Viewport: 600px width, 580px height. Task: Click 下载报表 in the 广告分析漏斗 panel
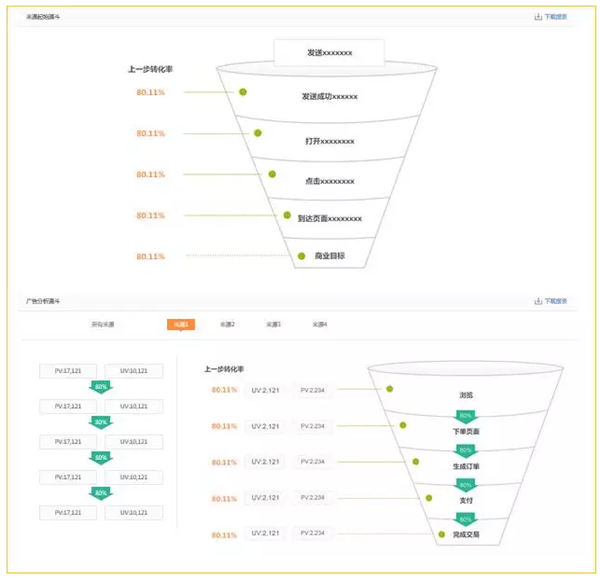click(x=556, y=301)
